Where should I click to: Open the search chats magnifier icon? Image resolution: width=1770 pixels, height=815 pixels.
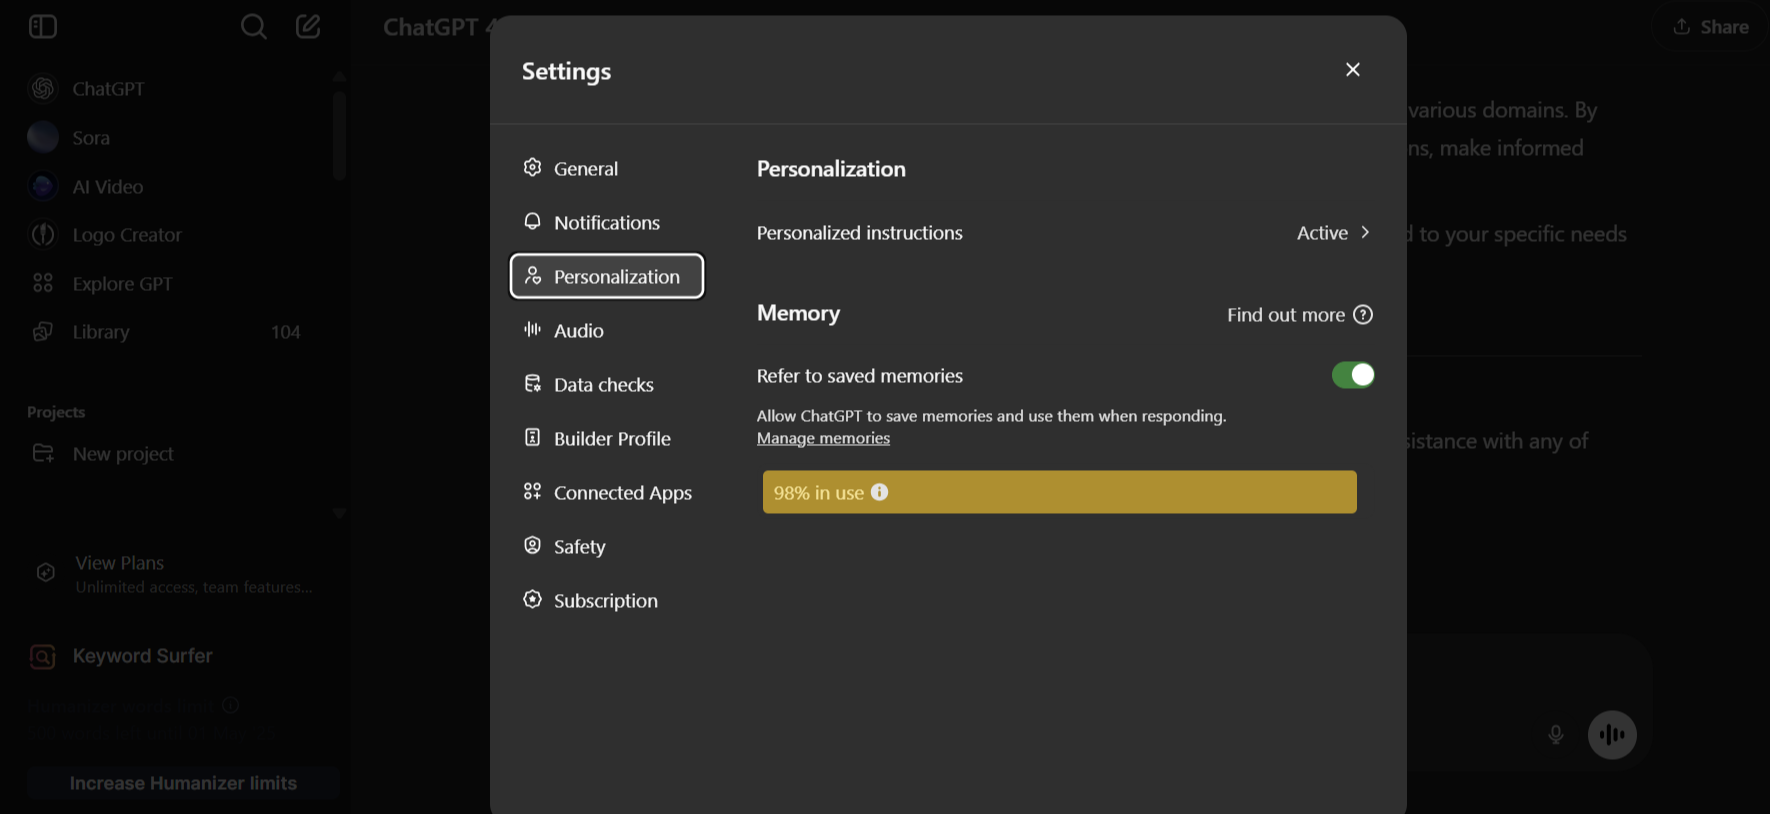click(254, 26)
